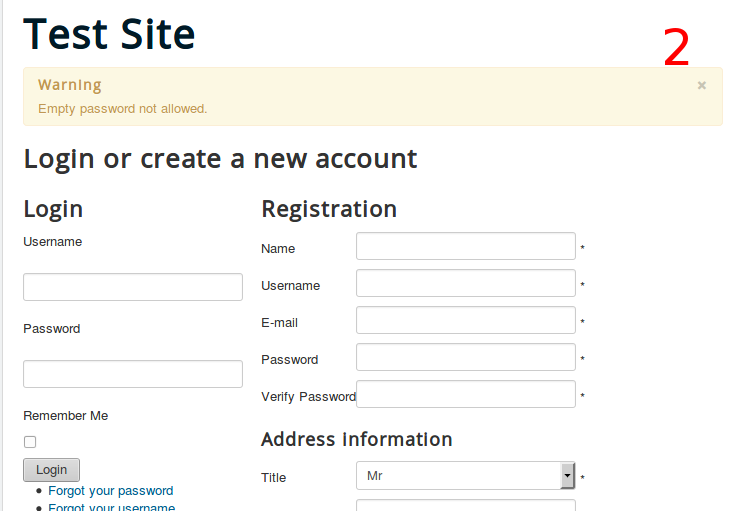Click the Verify Password label

click(x=308, y=397)
